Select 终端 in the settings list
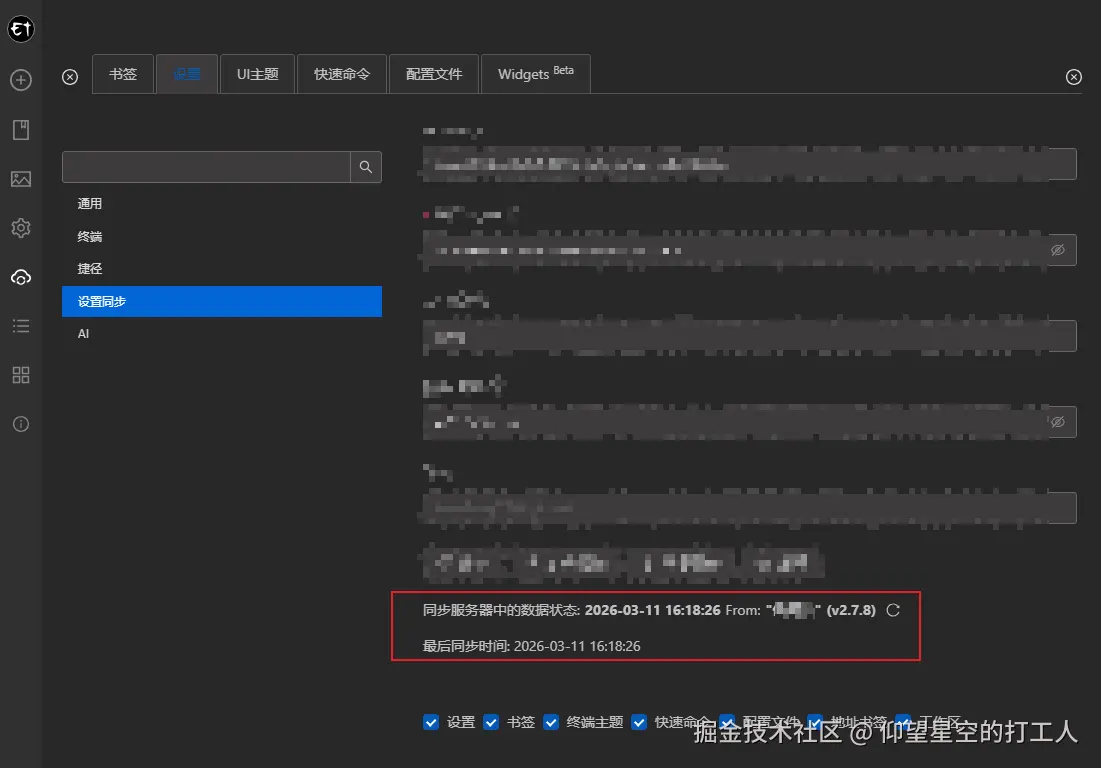This screenshot has width=1101, height=768. [x=222, y=237]
